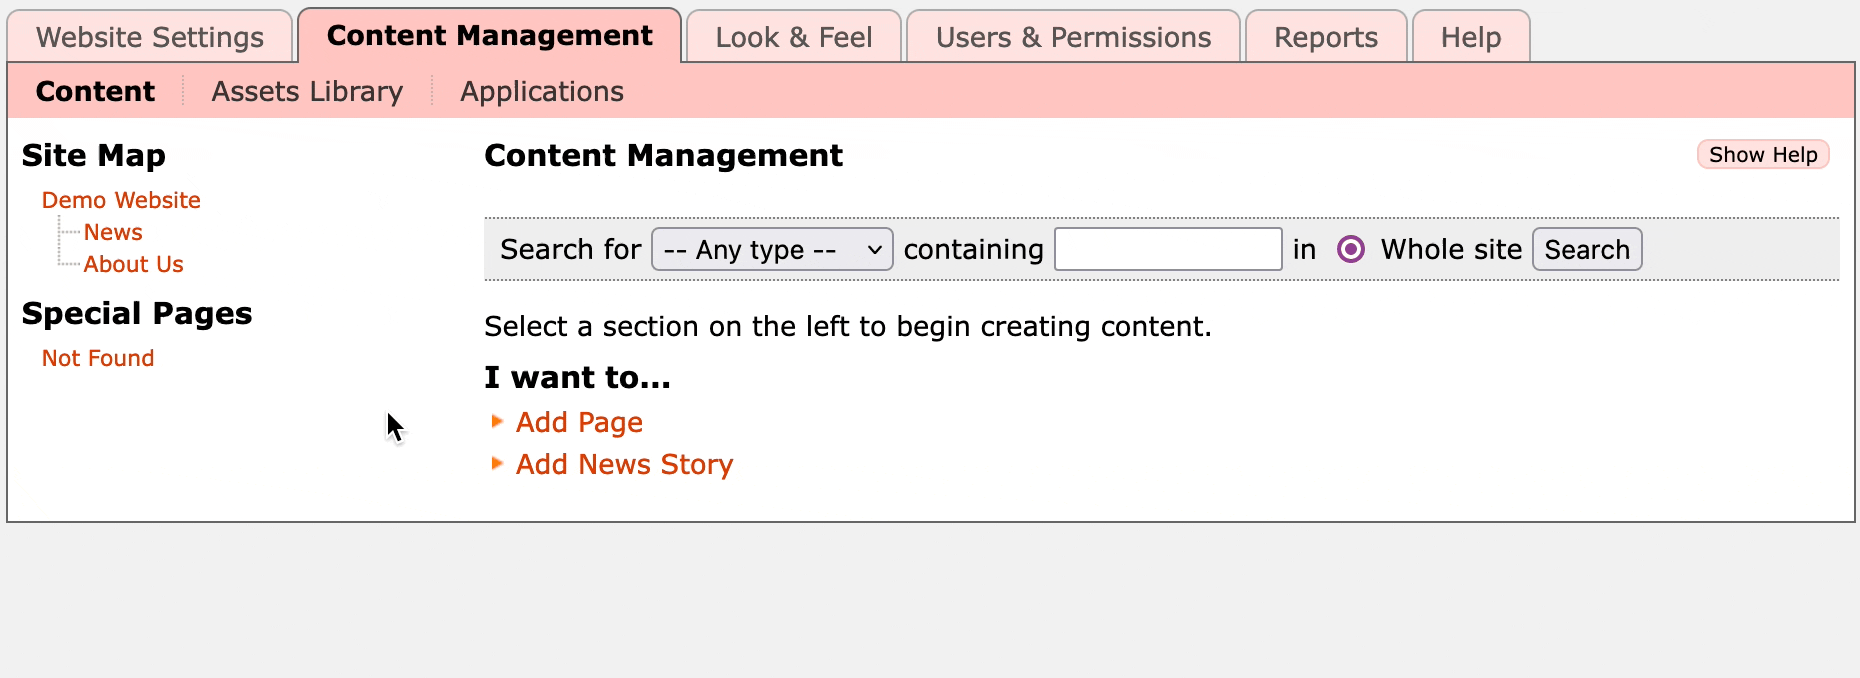The height and width of the screenshot is (678, 1860).
Task: Click the containing search text field
Action: pyautogui.click(x=1168, y=249)
